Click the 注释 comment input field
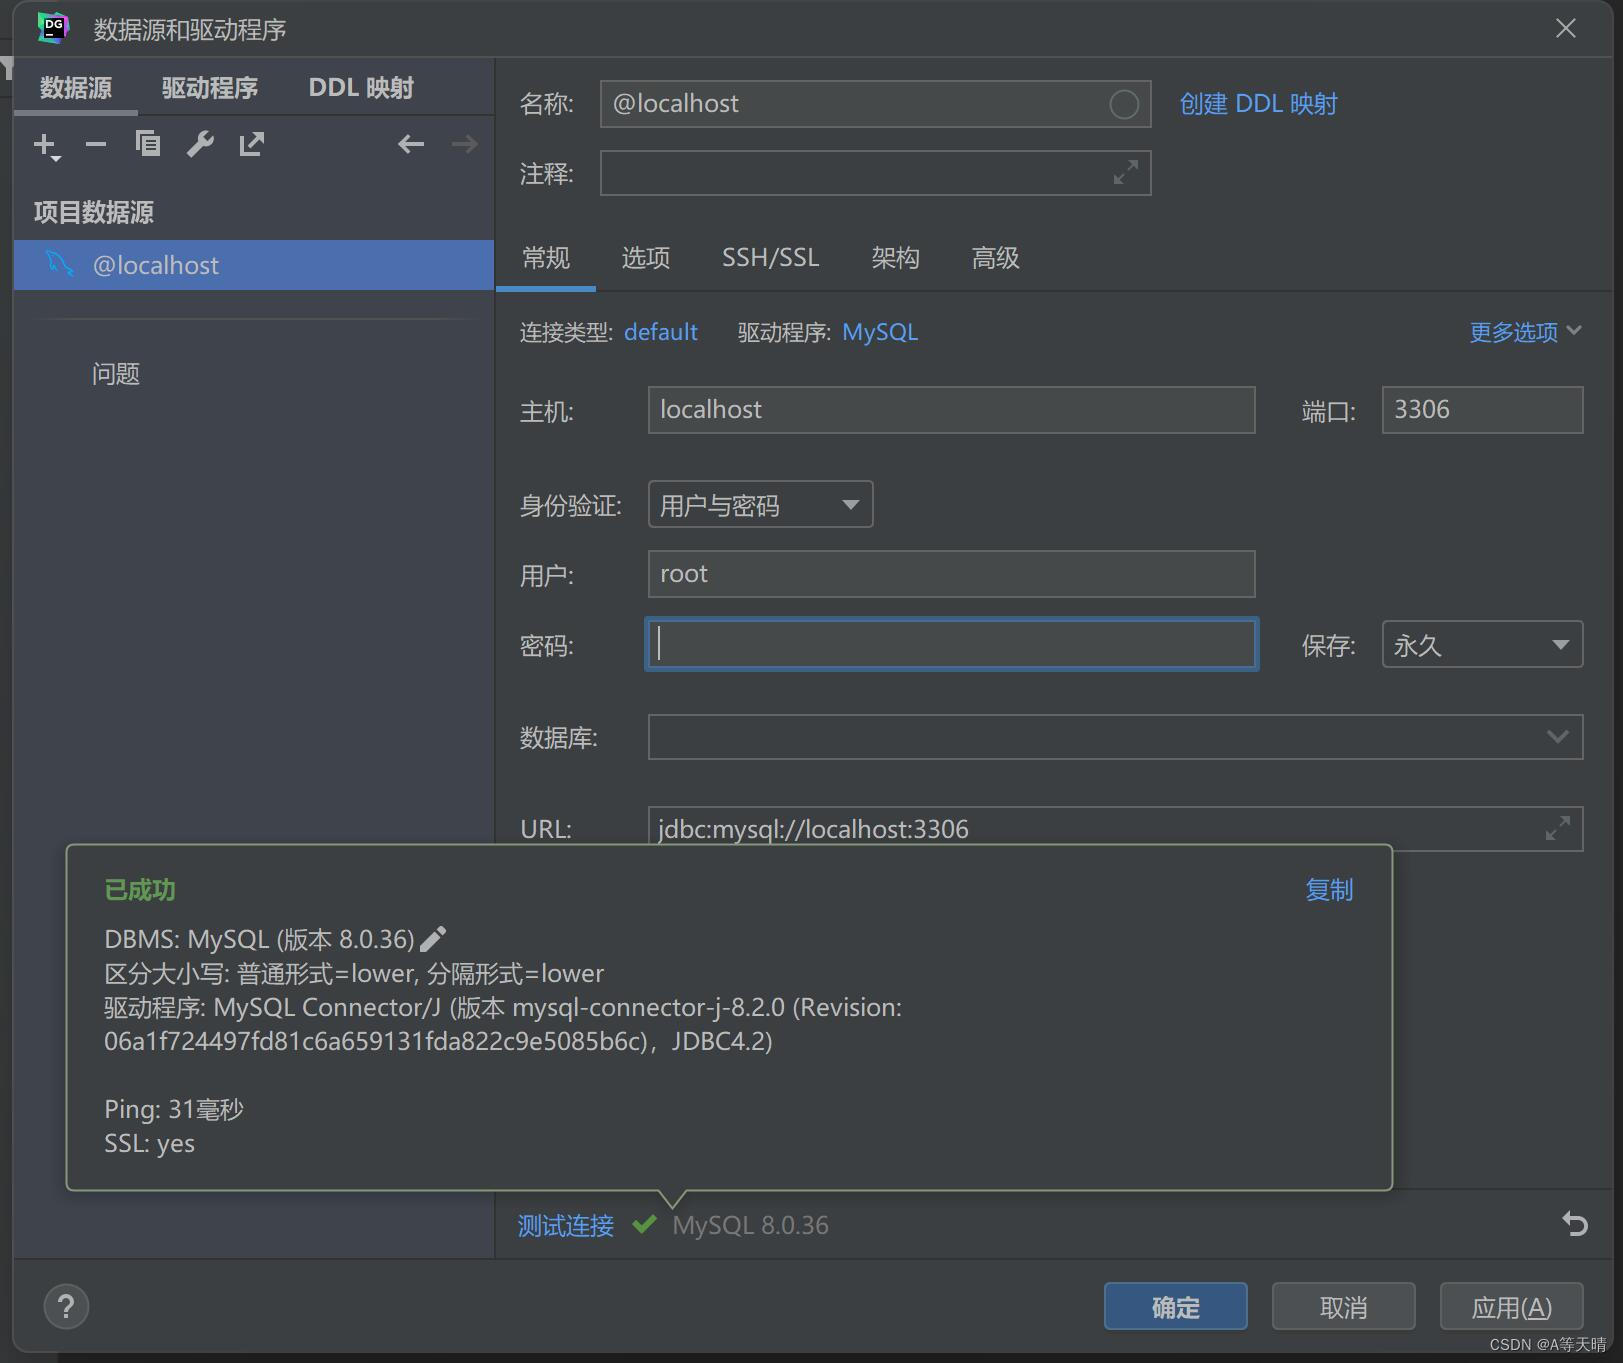The height and width of the screenshot is (1363, 1623). coord(875,173)
